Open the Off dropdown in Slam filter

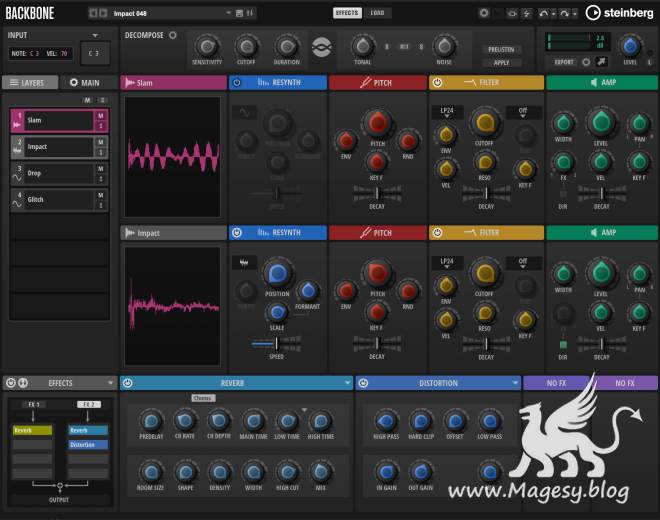pyautogui.click(x=523, y=112)
